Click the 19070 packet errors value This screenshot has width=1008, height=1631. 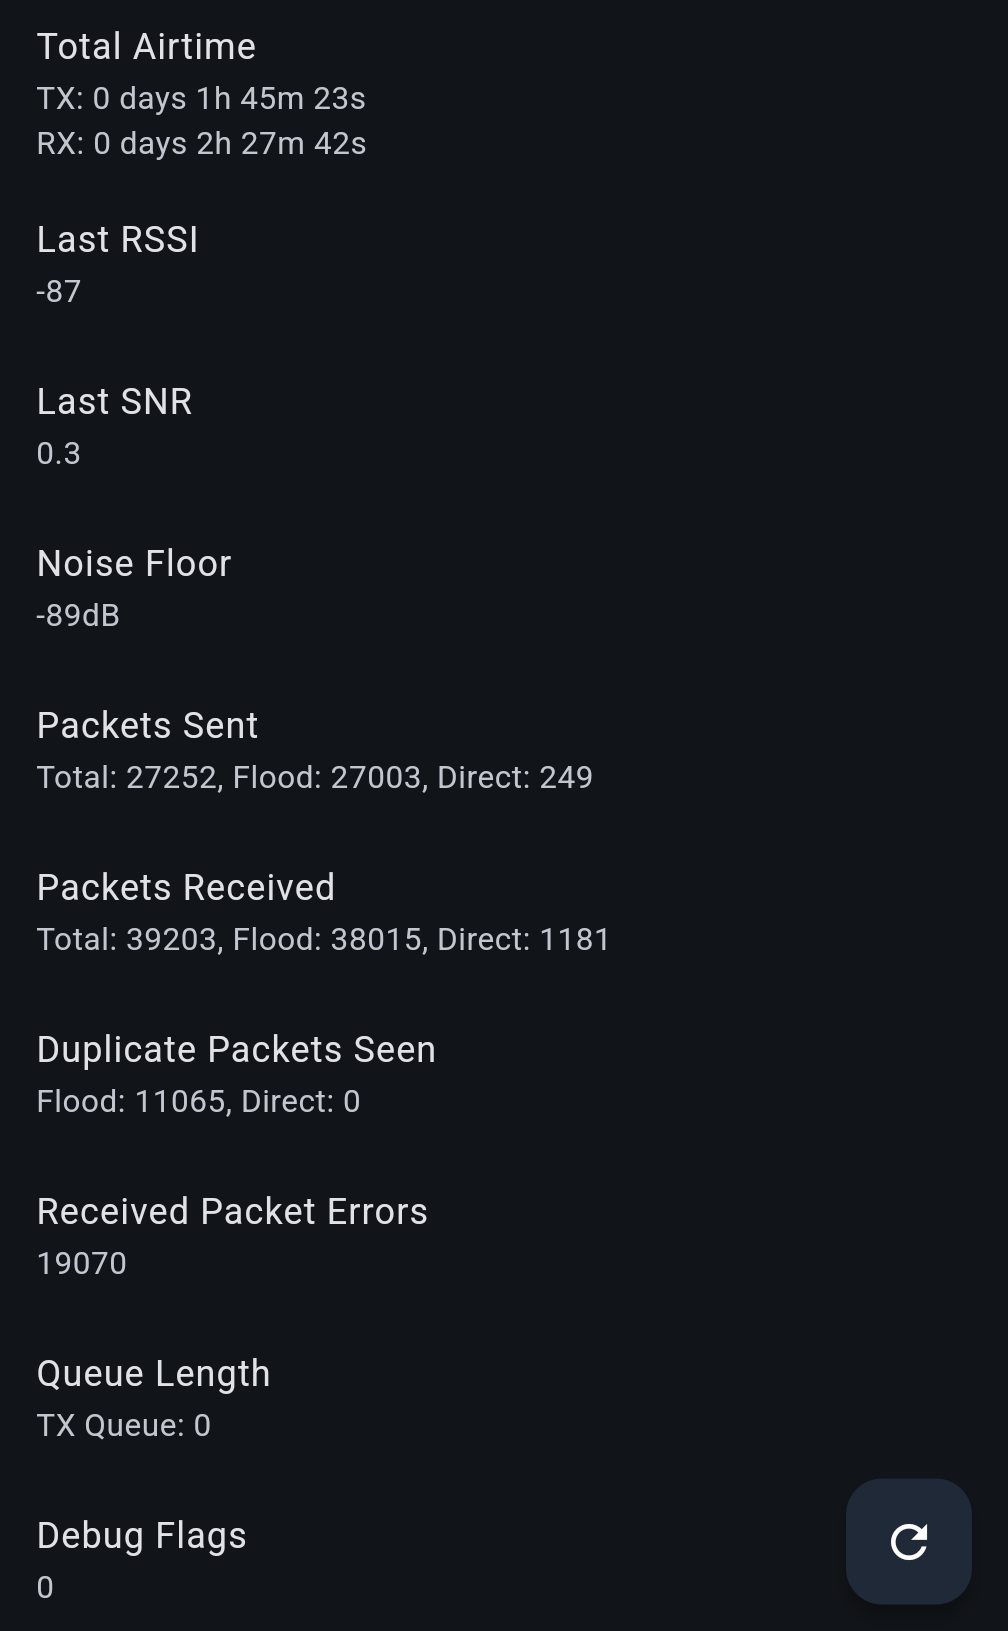pos(82,1264)
